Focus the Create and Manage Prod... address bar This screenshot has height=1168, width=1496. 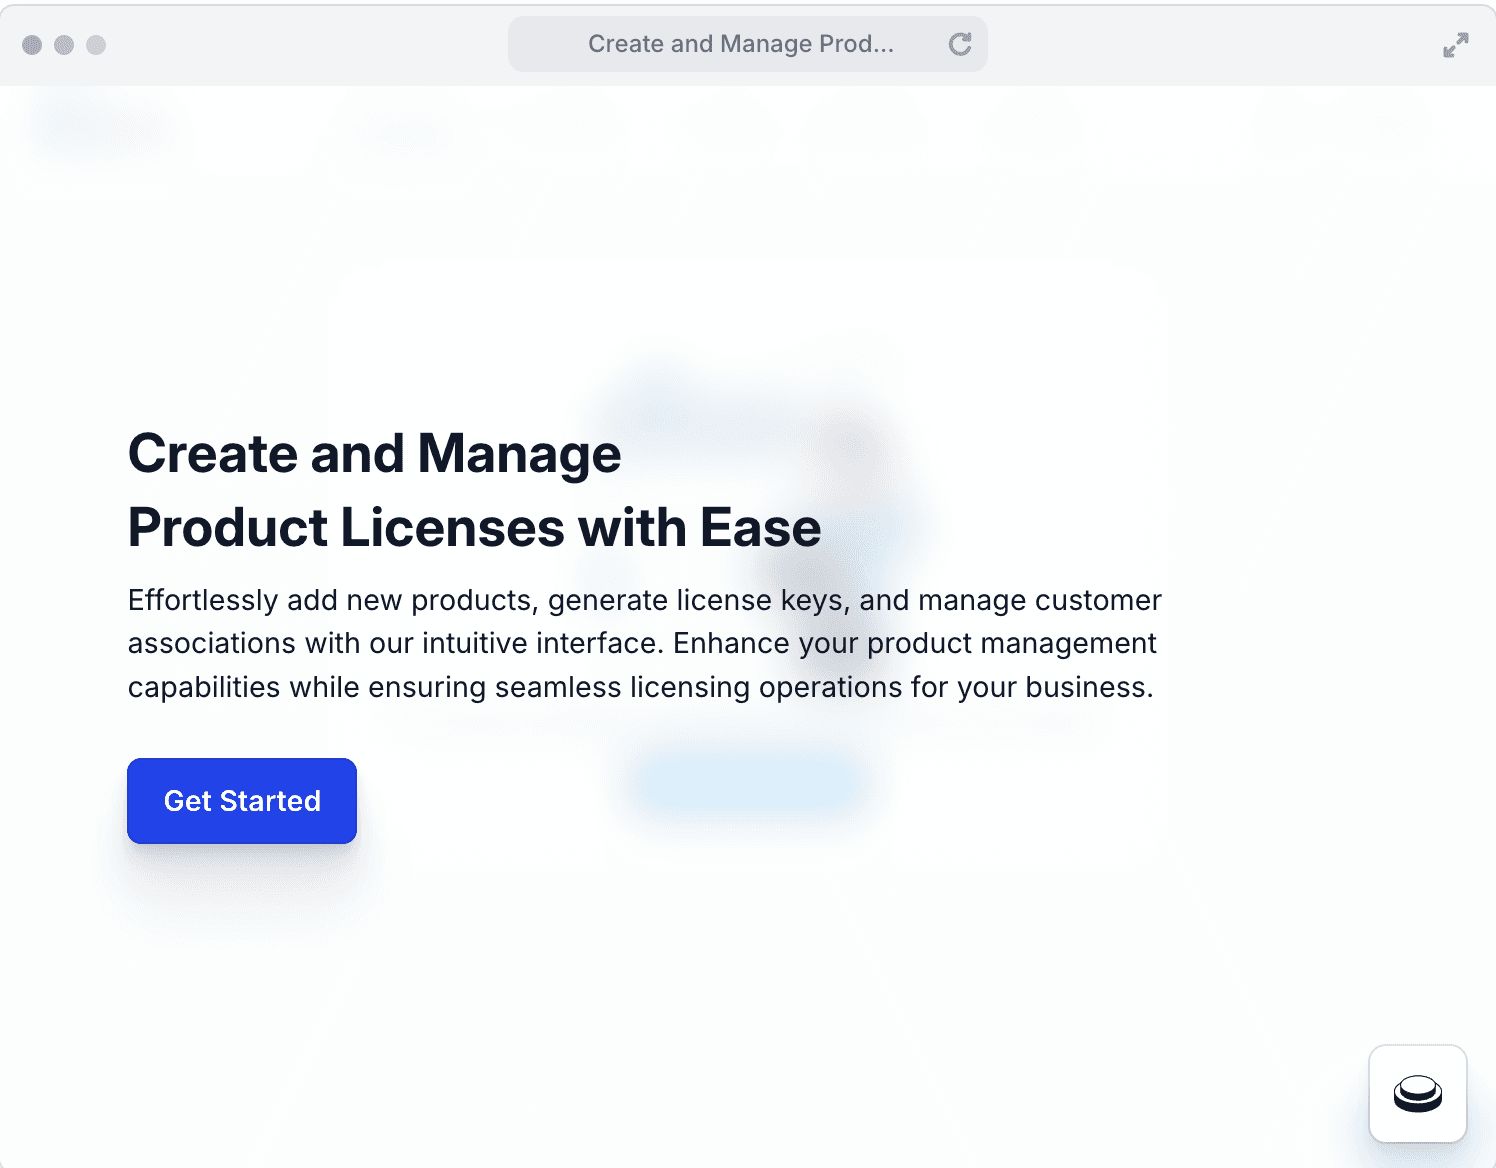pyautogui.click(x=740, y=44)
